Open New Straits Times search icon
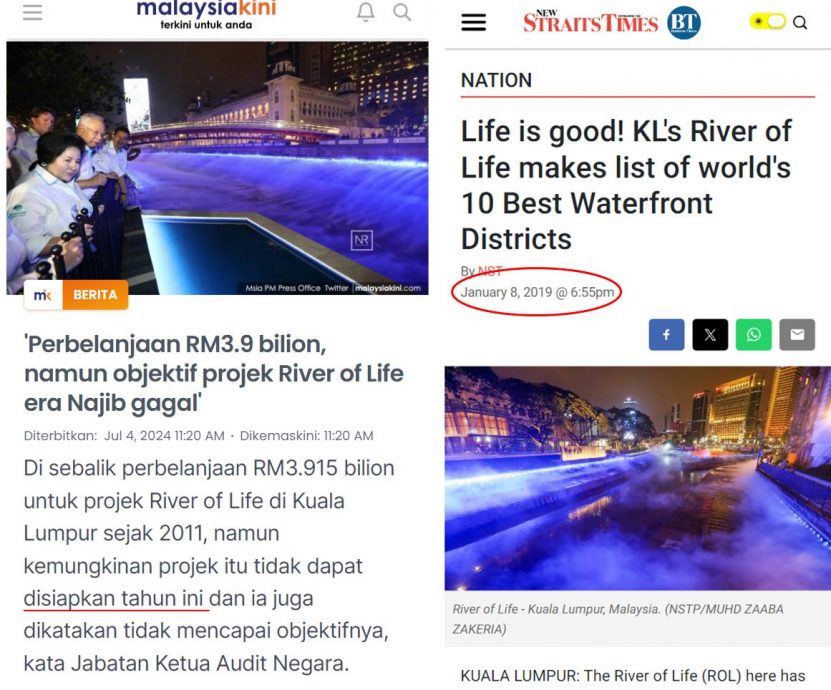The height and width of the screenshot is (690, 831). (x=800, y=22)
